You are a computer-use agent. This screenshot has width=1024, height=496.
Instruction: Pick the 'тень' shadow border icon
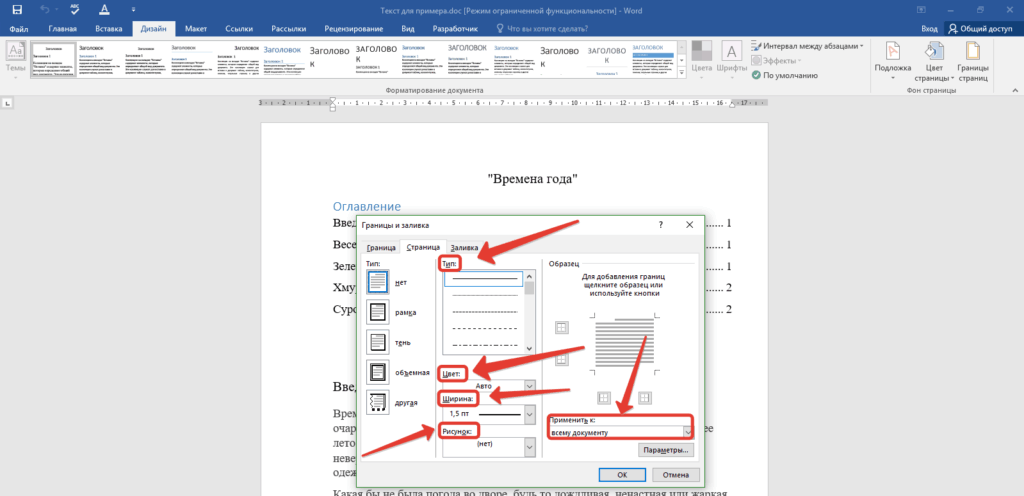378,341
